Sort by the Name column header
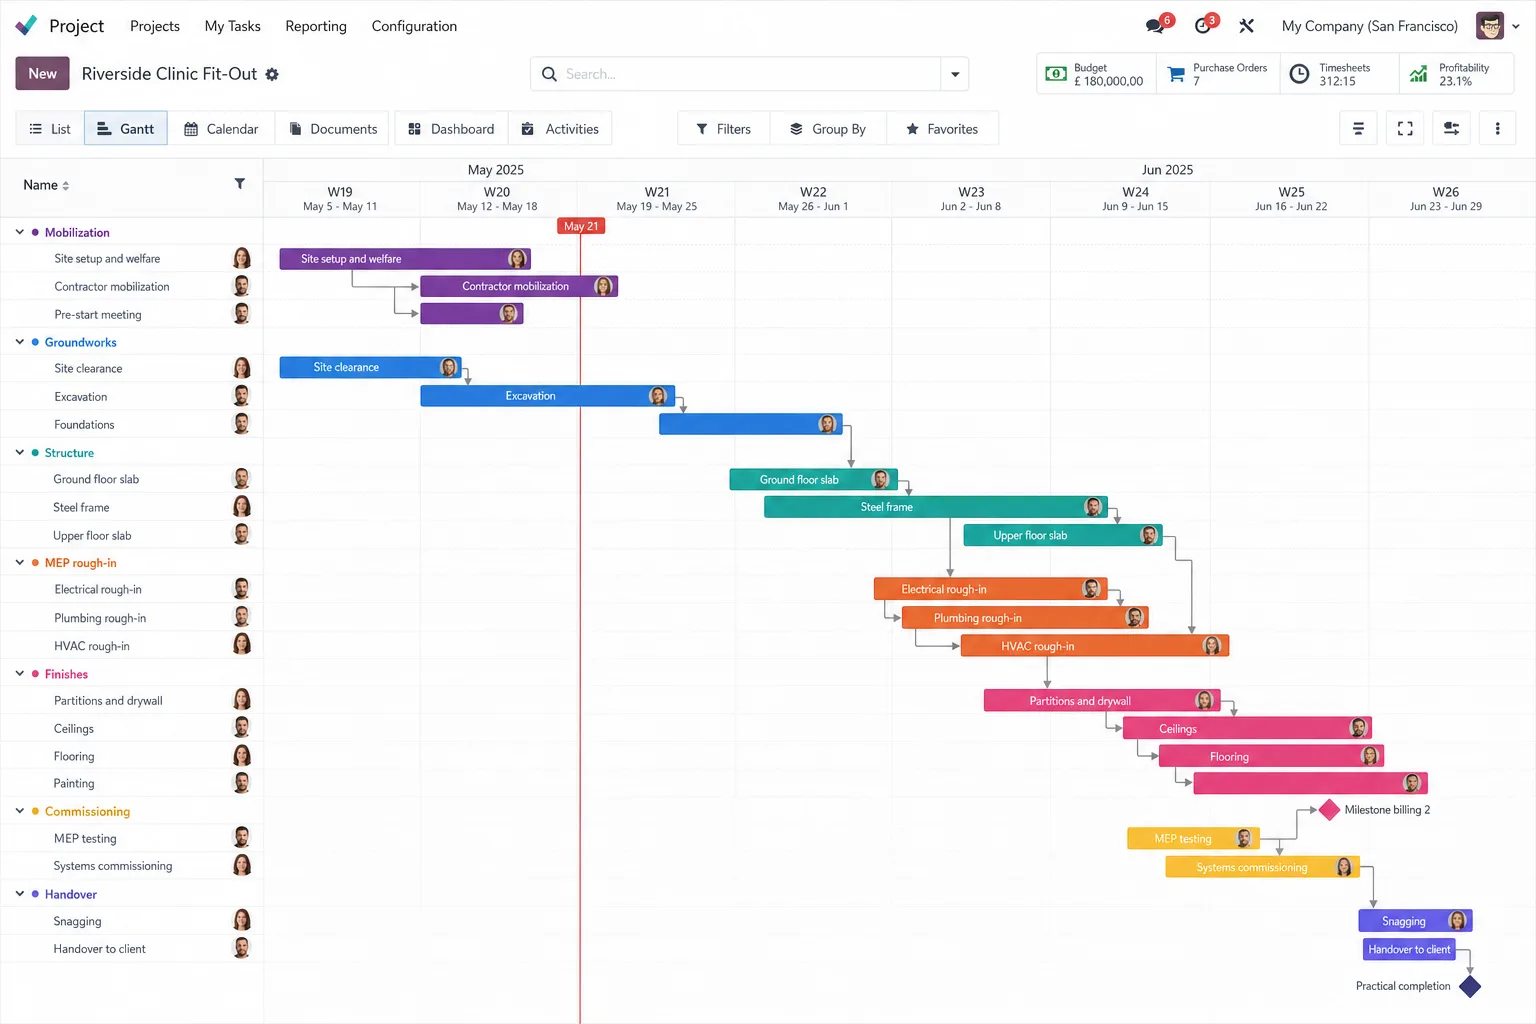The height and width of the screenshot is (1024, 1536). click(46, 185)
